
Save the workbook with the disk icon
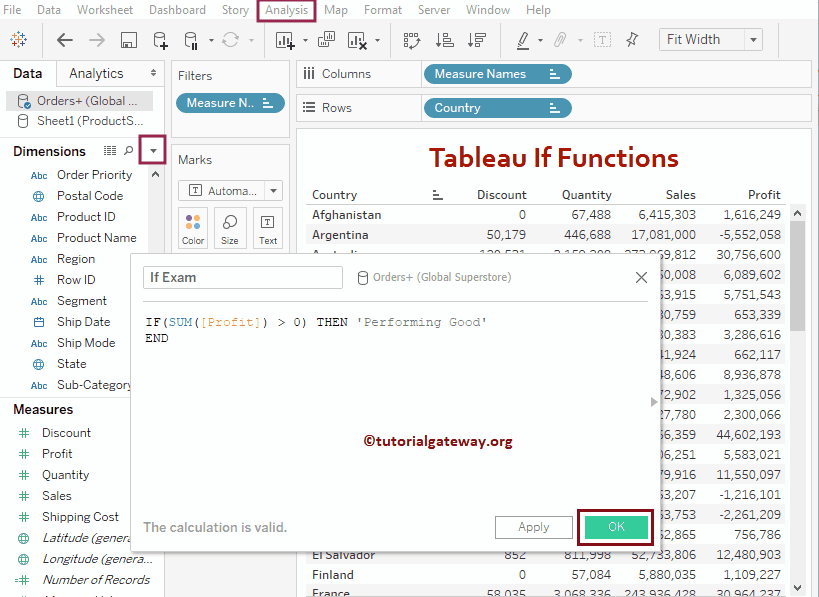(128, 40)
